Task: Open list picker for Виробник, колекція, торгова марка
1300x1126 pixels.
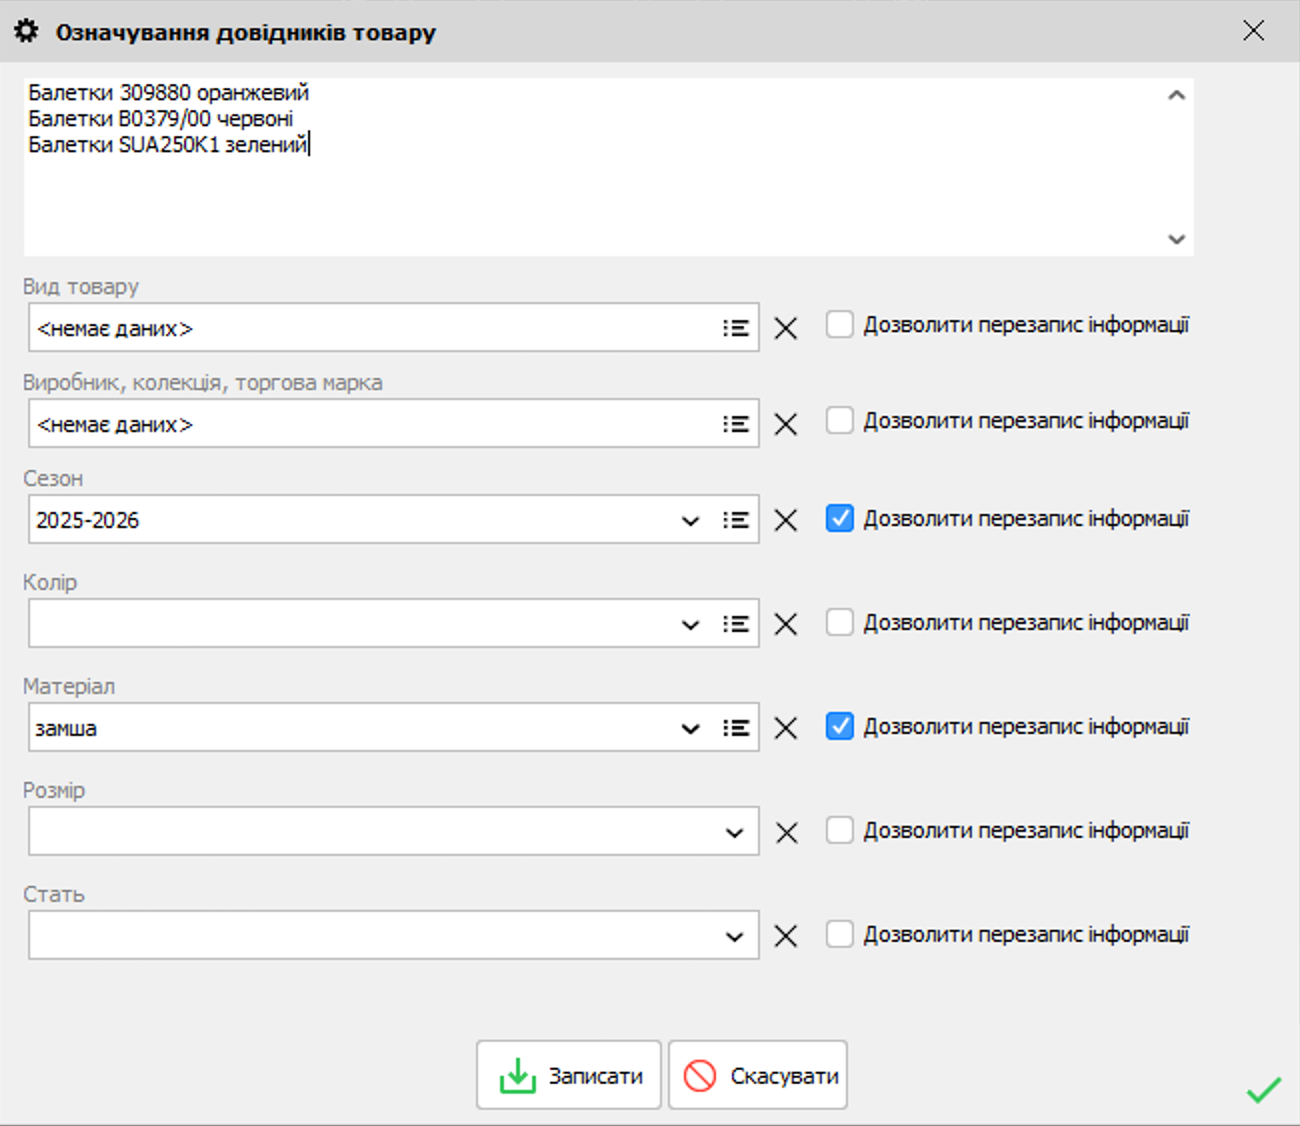Action: [736, 424]
